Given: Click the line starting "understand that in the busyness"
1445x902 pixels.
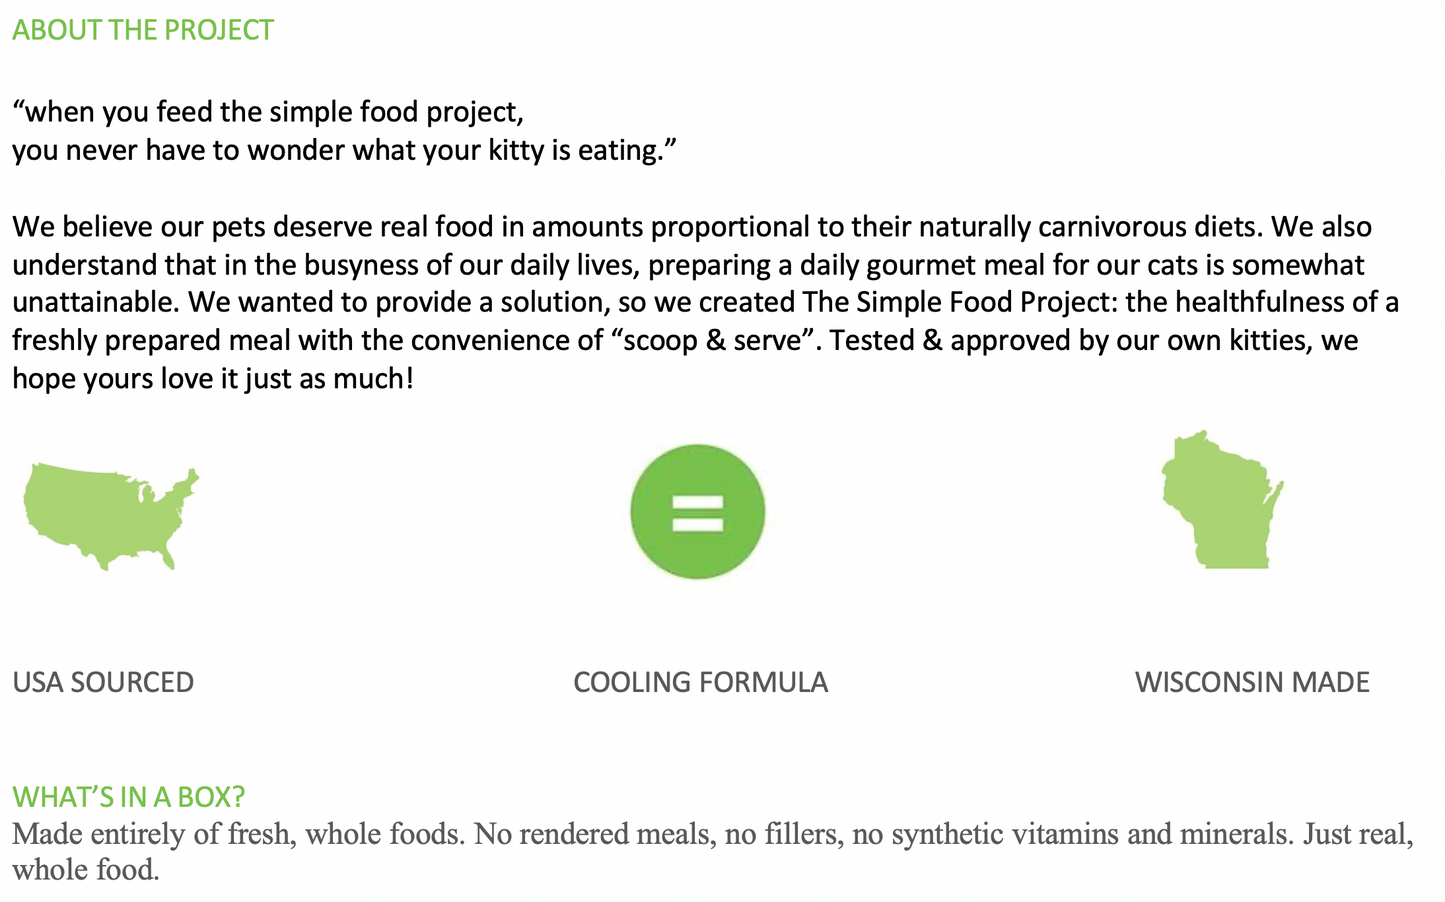Looking at the screenshot, I should [x=688, y=264].
